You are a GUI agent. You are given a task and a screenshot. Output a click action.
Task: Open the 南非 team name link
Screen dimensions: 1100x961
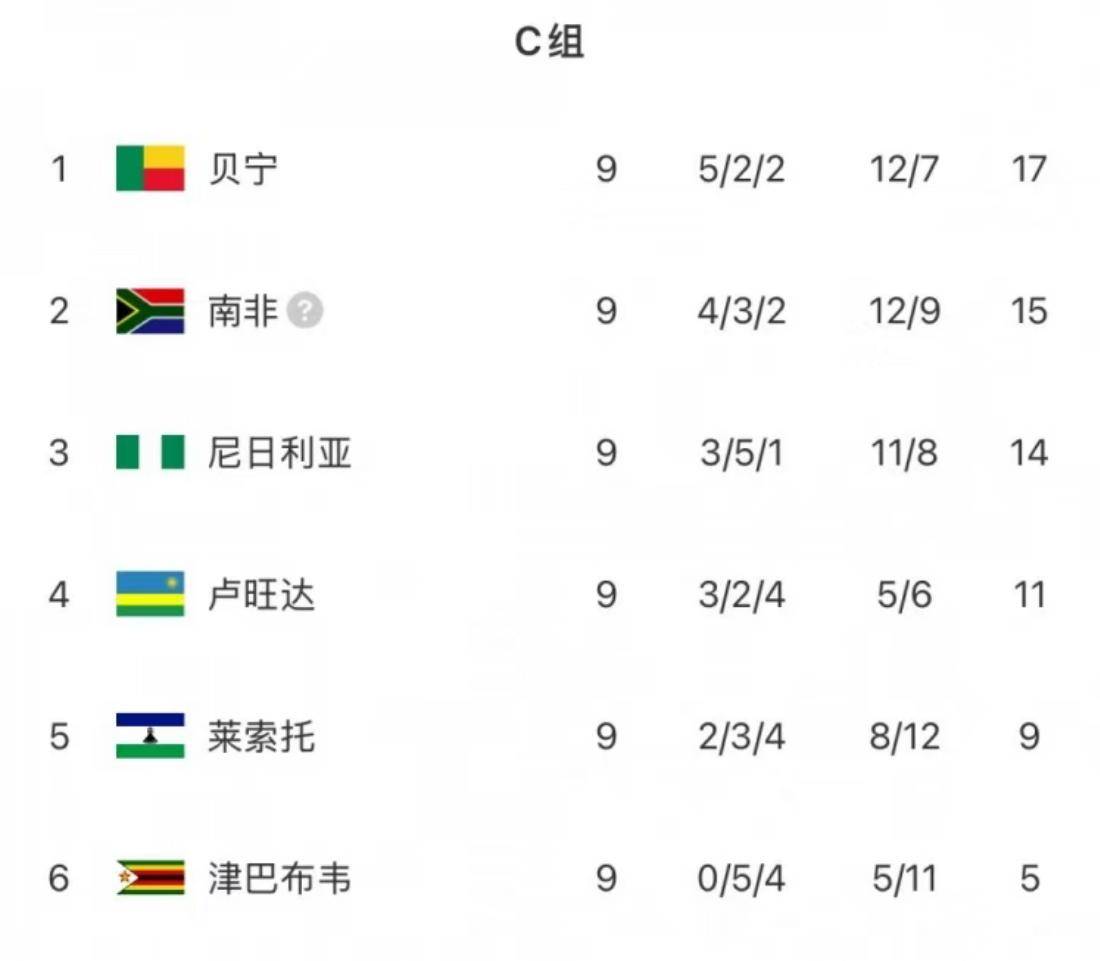(x=242, y=311)
